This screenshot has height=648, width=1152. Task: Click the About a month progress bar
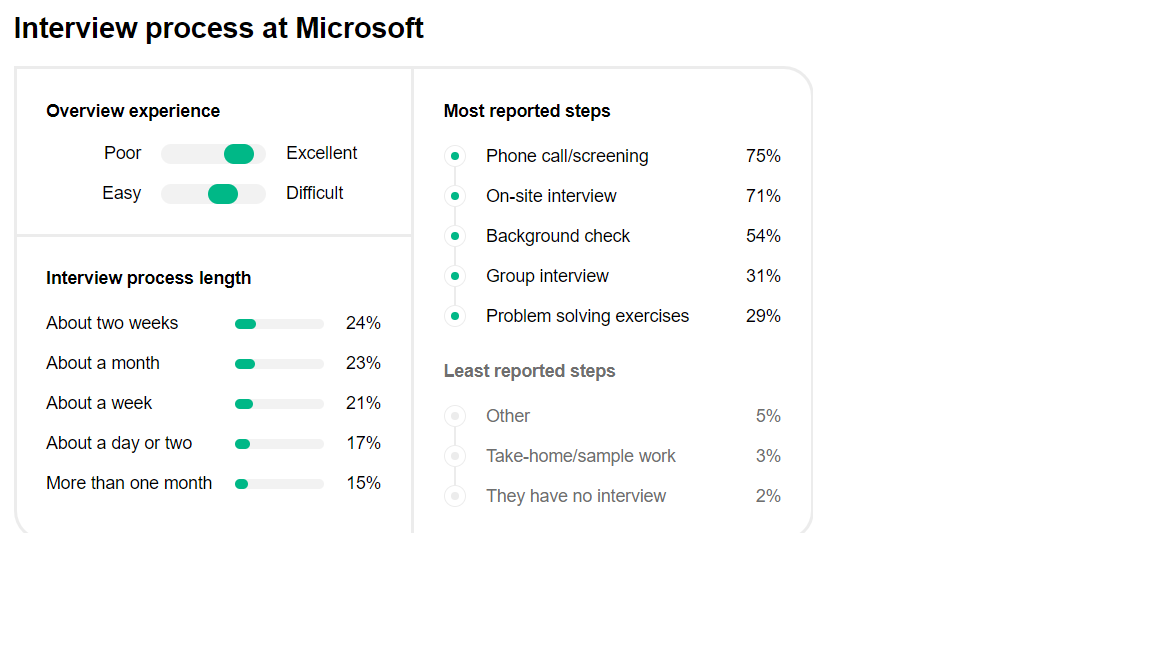pos(279,364)
